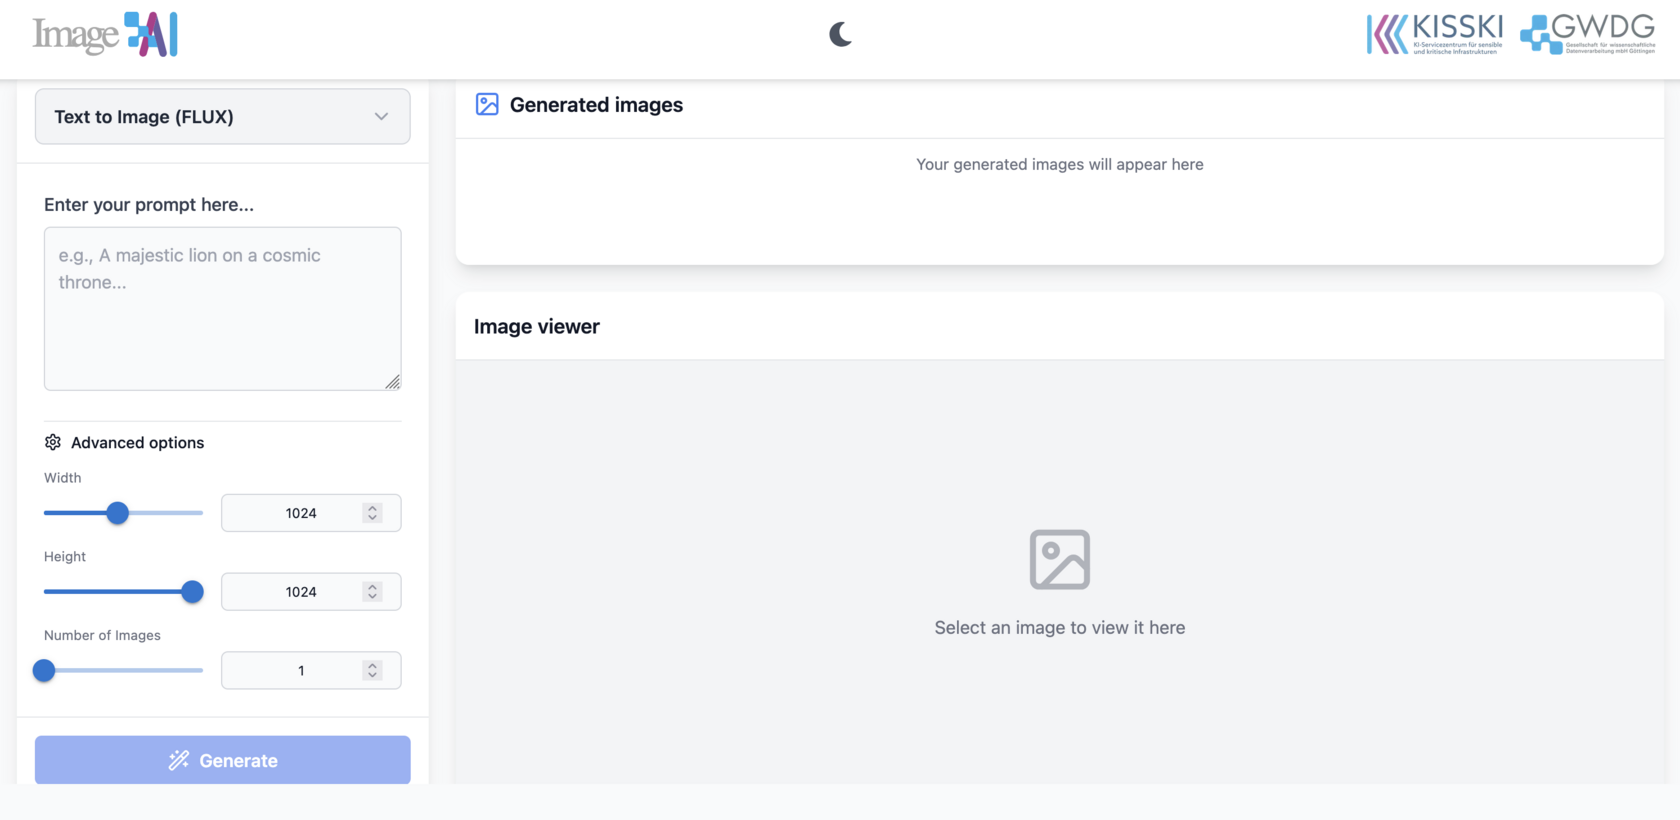The height and width of the screenshot is (820, 1680).
Task: Click the Number of Images stepper arrows
Action: click(372, 671)
